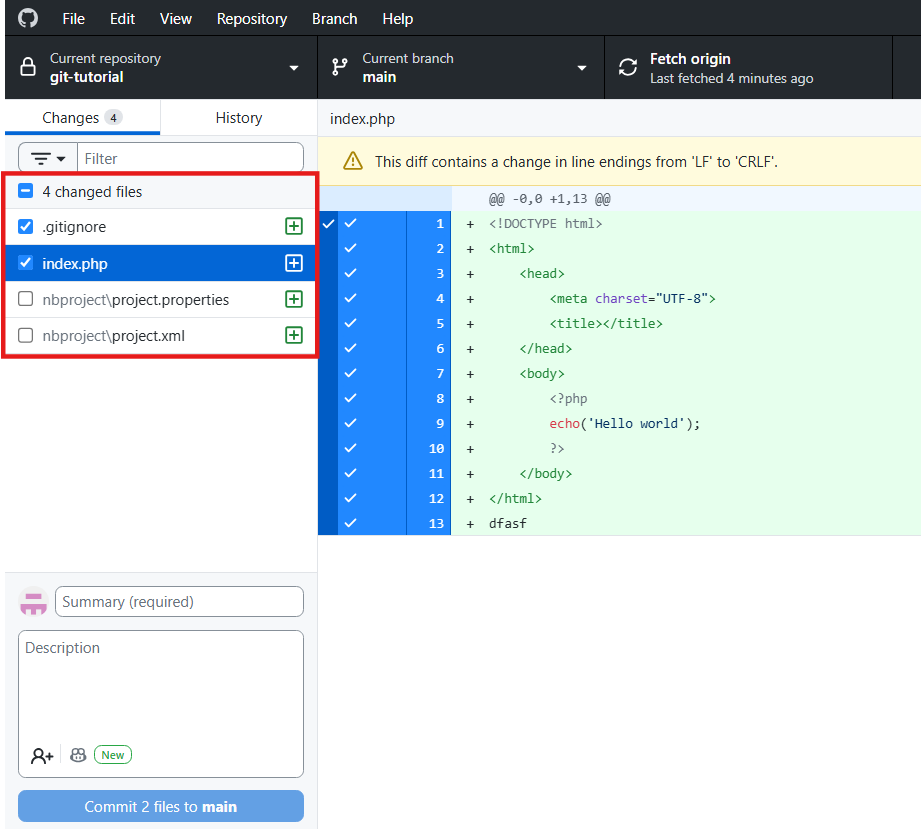The width and height of the screenshot is (921, 829).
Task: Toggle the '4 changed files' select-all checkbox
Action: coord(26,192)
